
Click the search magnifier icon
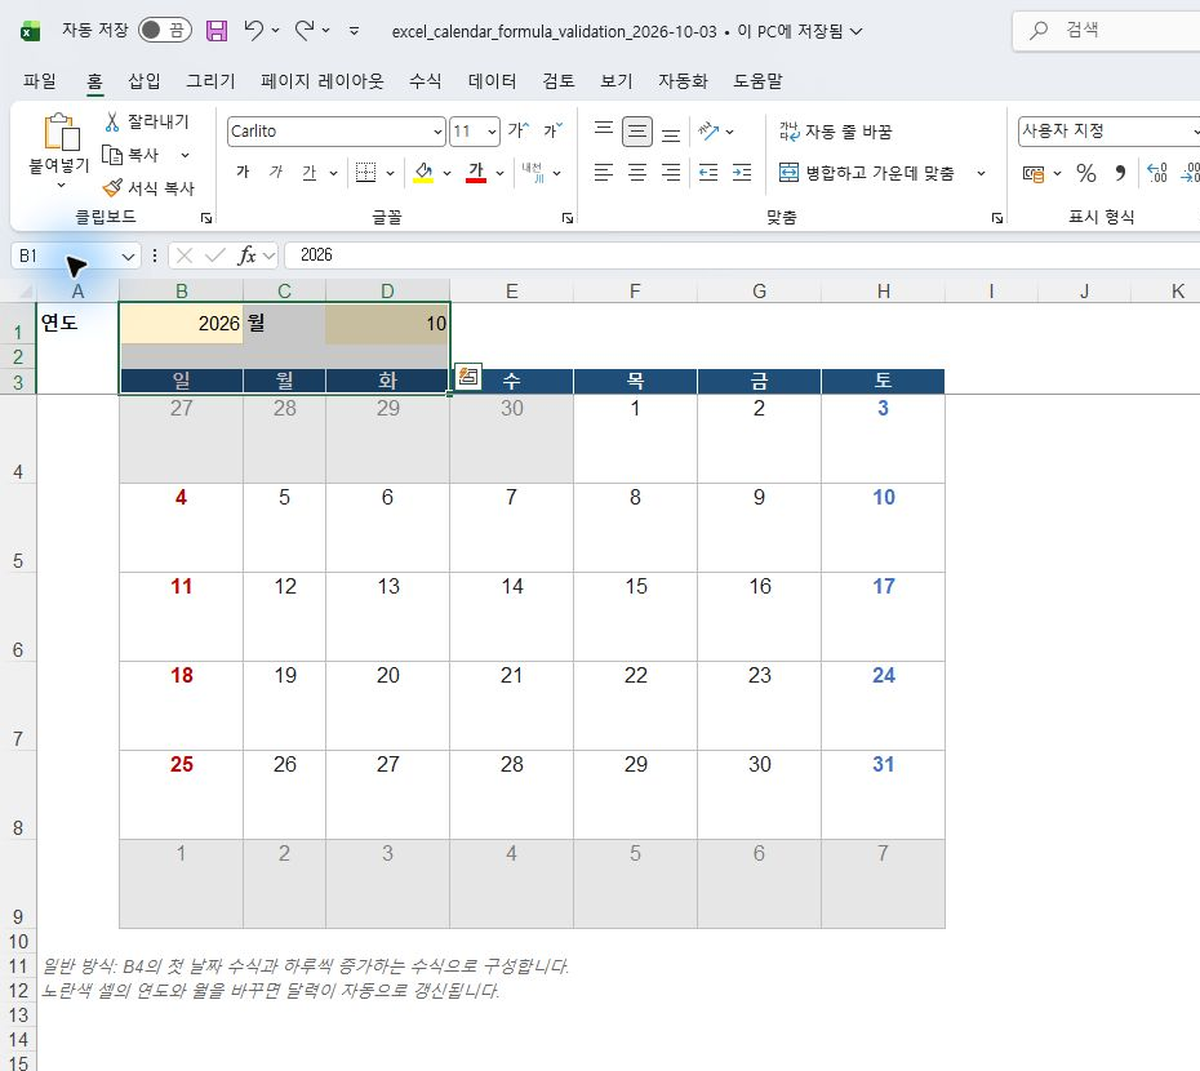pyautogui.click(x=1039, y=31)
